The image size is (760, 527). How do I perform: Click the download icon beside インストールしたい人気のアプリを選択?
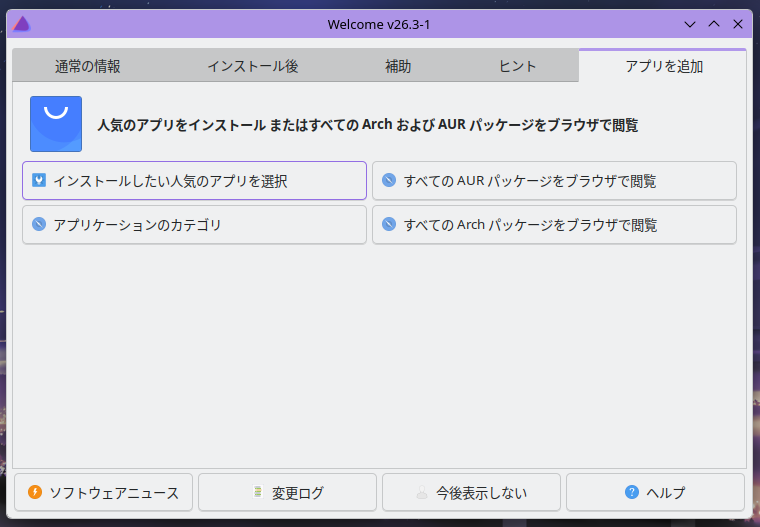[39, 181]
